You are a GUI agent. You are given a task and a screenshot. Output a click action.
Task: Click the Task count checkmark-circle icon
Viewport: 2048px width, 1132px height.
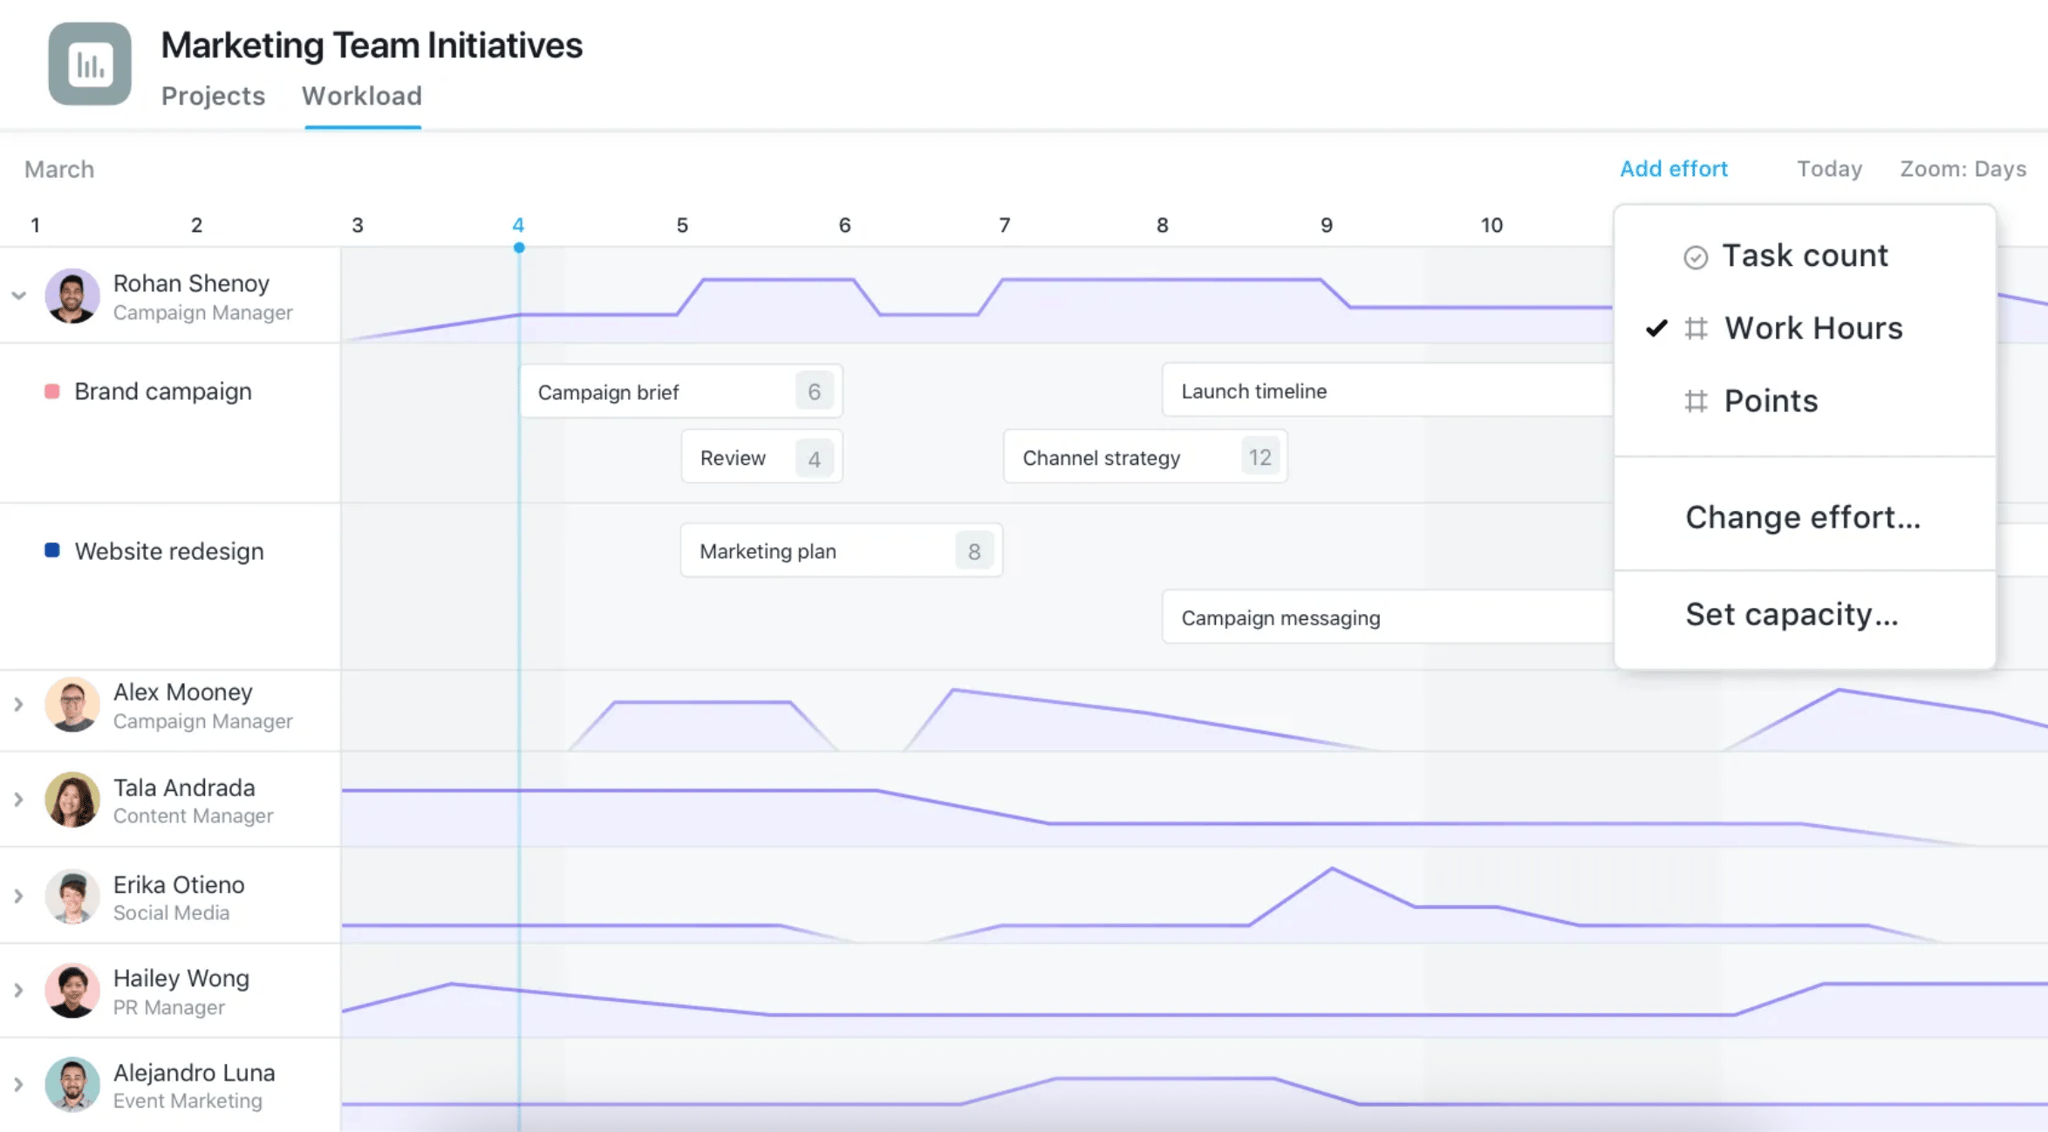point(1694,256)
